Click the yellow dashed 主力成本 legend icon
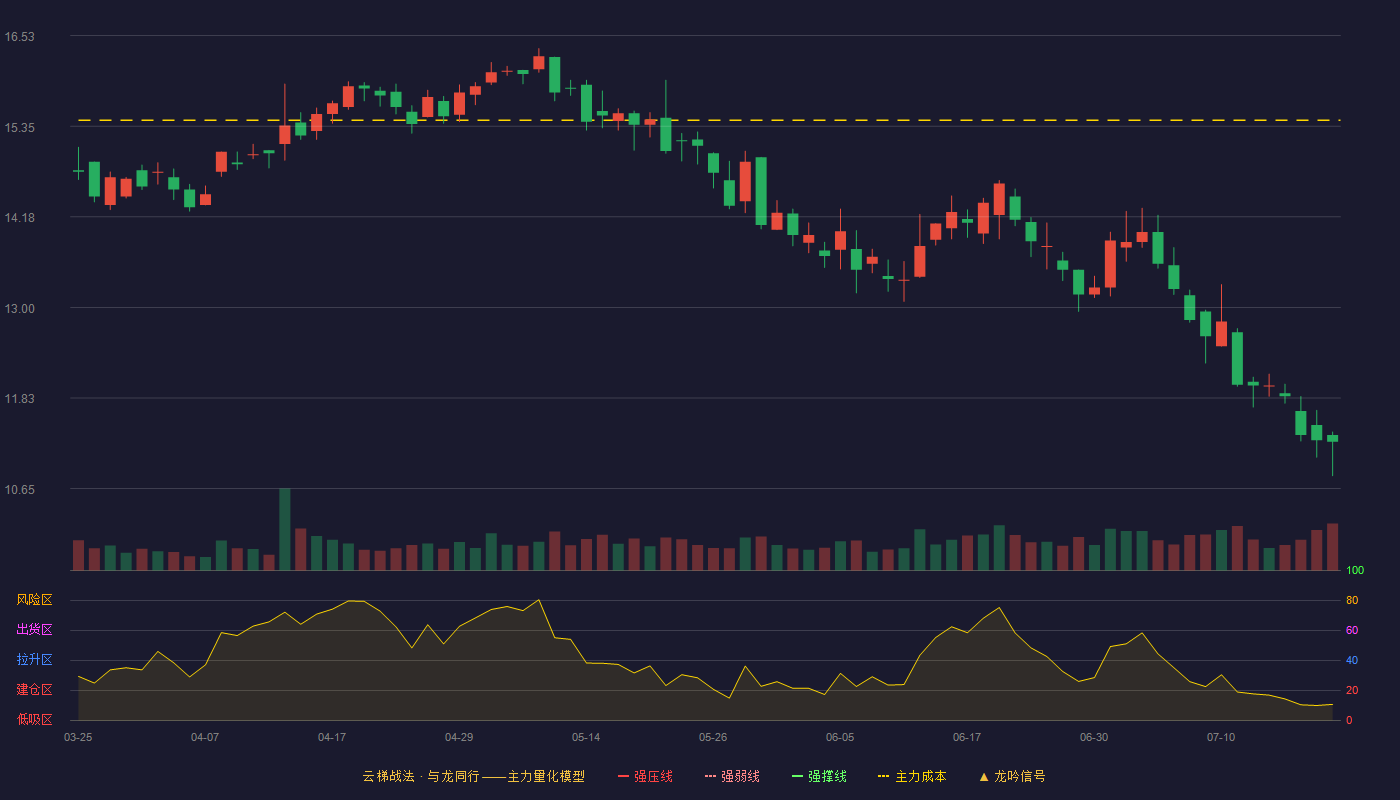 tap(883, 776)
